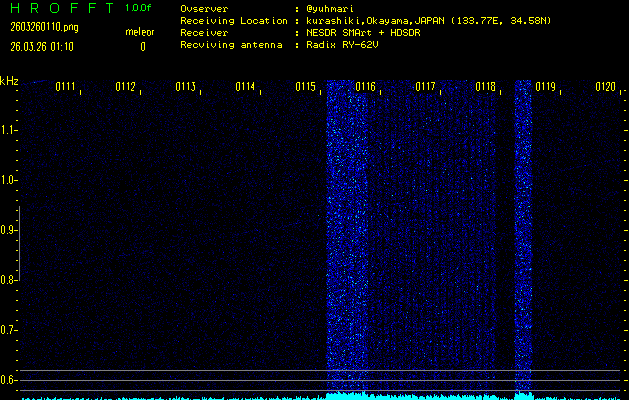Click the 0.8 frequency axis label
This screenshot has width=629, height=400.
click(8, 280)
